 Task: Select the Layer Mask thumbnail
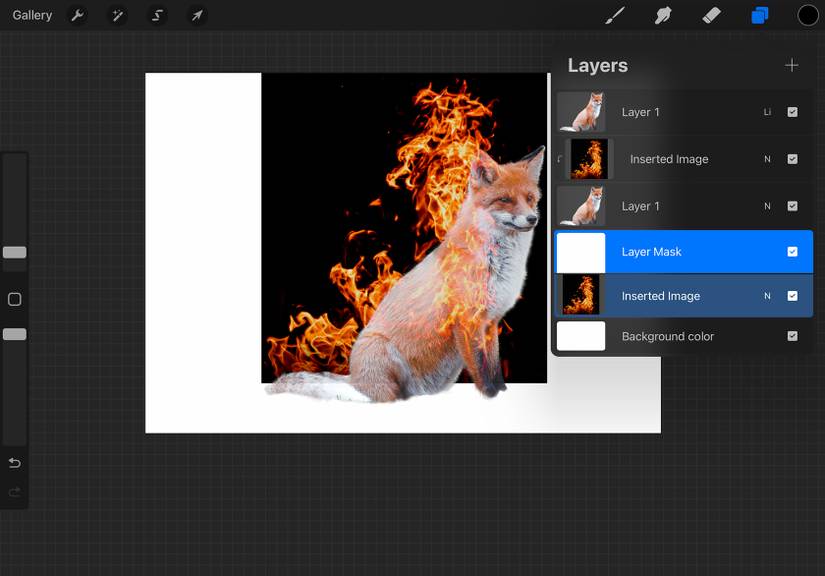coord(581,252)
